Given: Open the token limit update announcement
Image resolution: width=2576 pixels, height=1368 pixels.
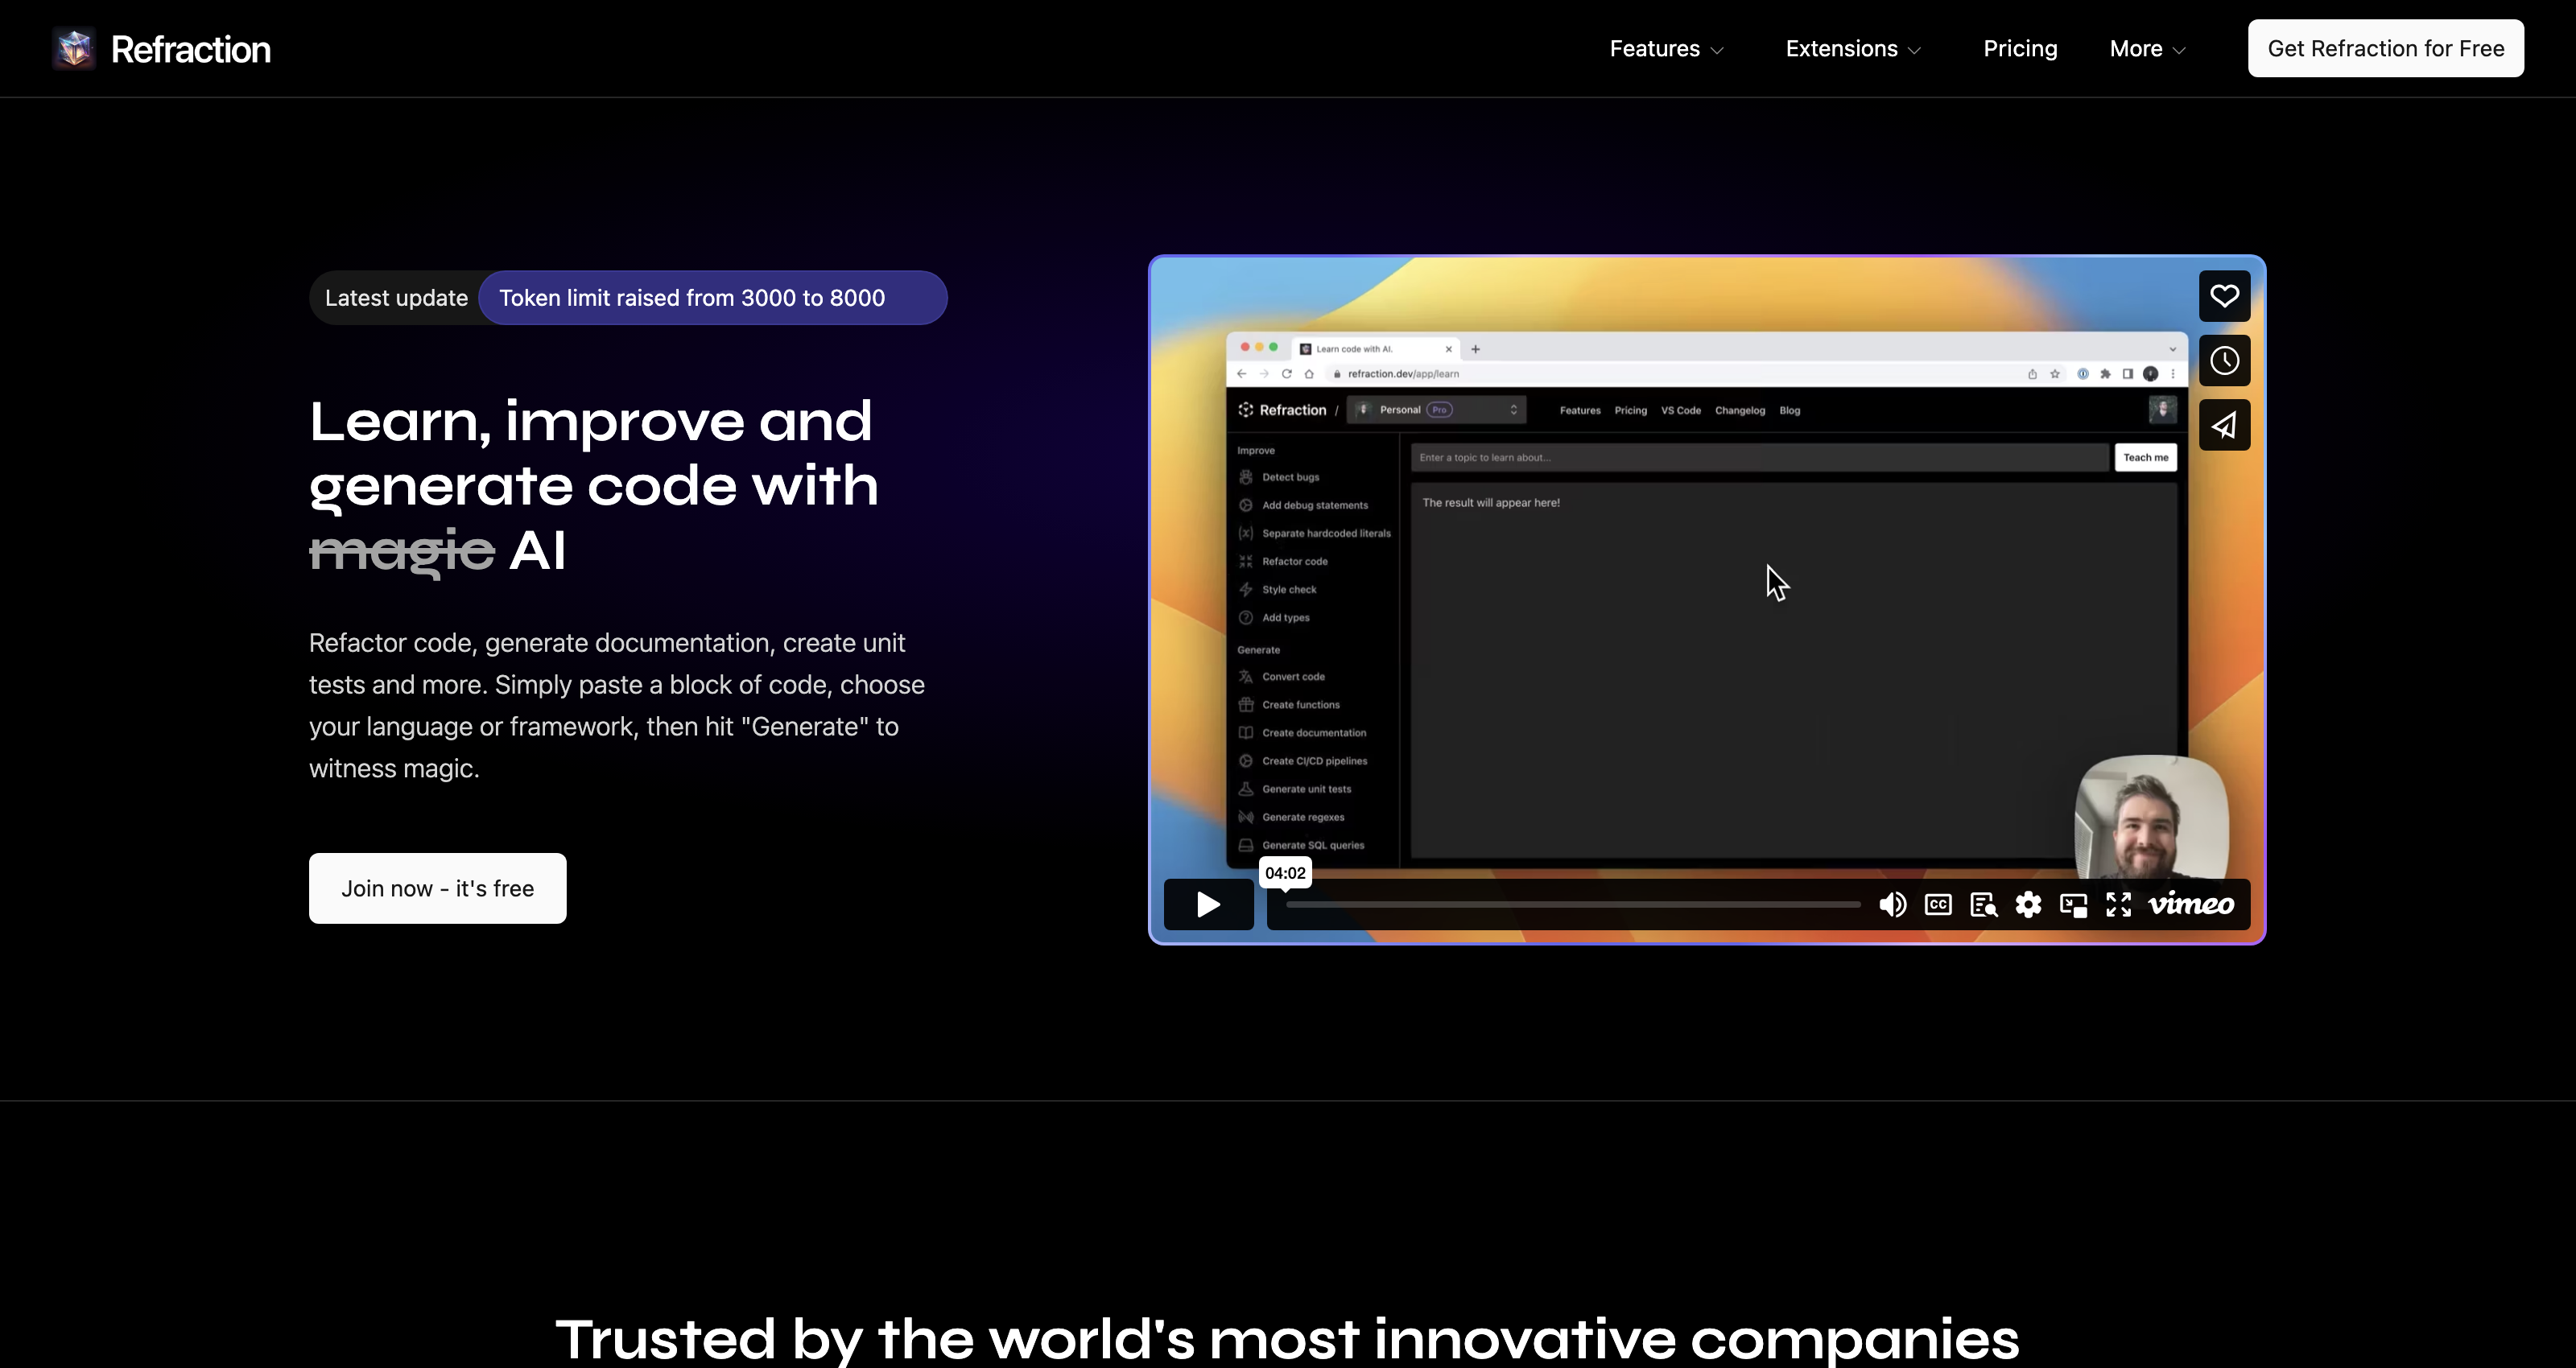Looking at the screenshot, I should click(712, 298).
